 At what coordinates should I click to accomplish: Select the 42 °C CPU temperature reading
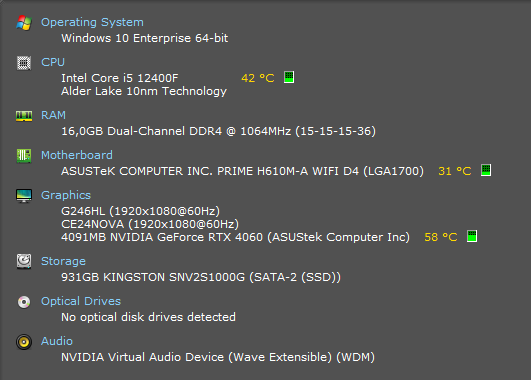click(258, 78)
